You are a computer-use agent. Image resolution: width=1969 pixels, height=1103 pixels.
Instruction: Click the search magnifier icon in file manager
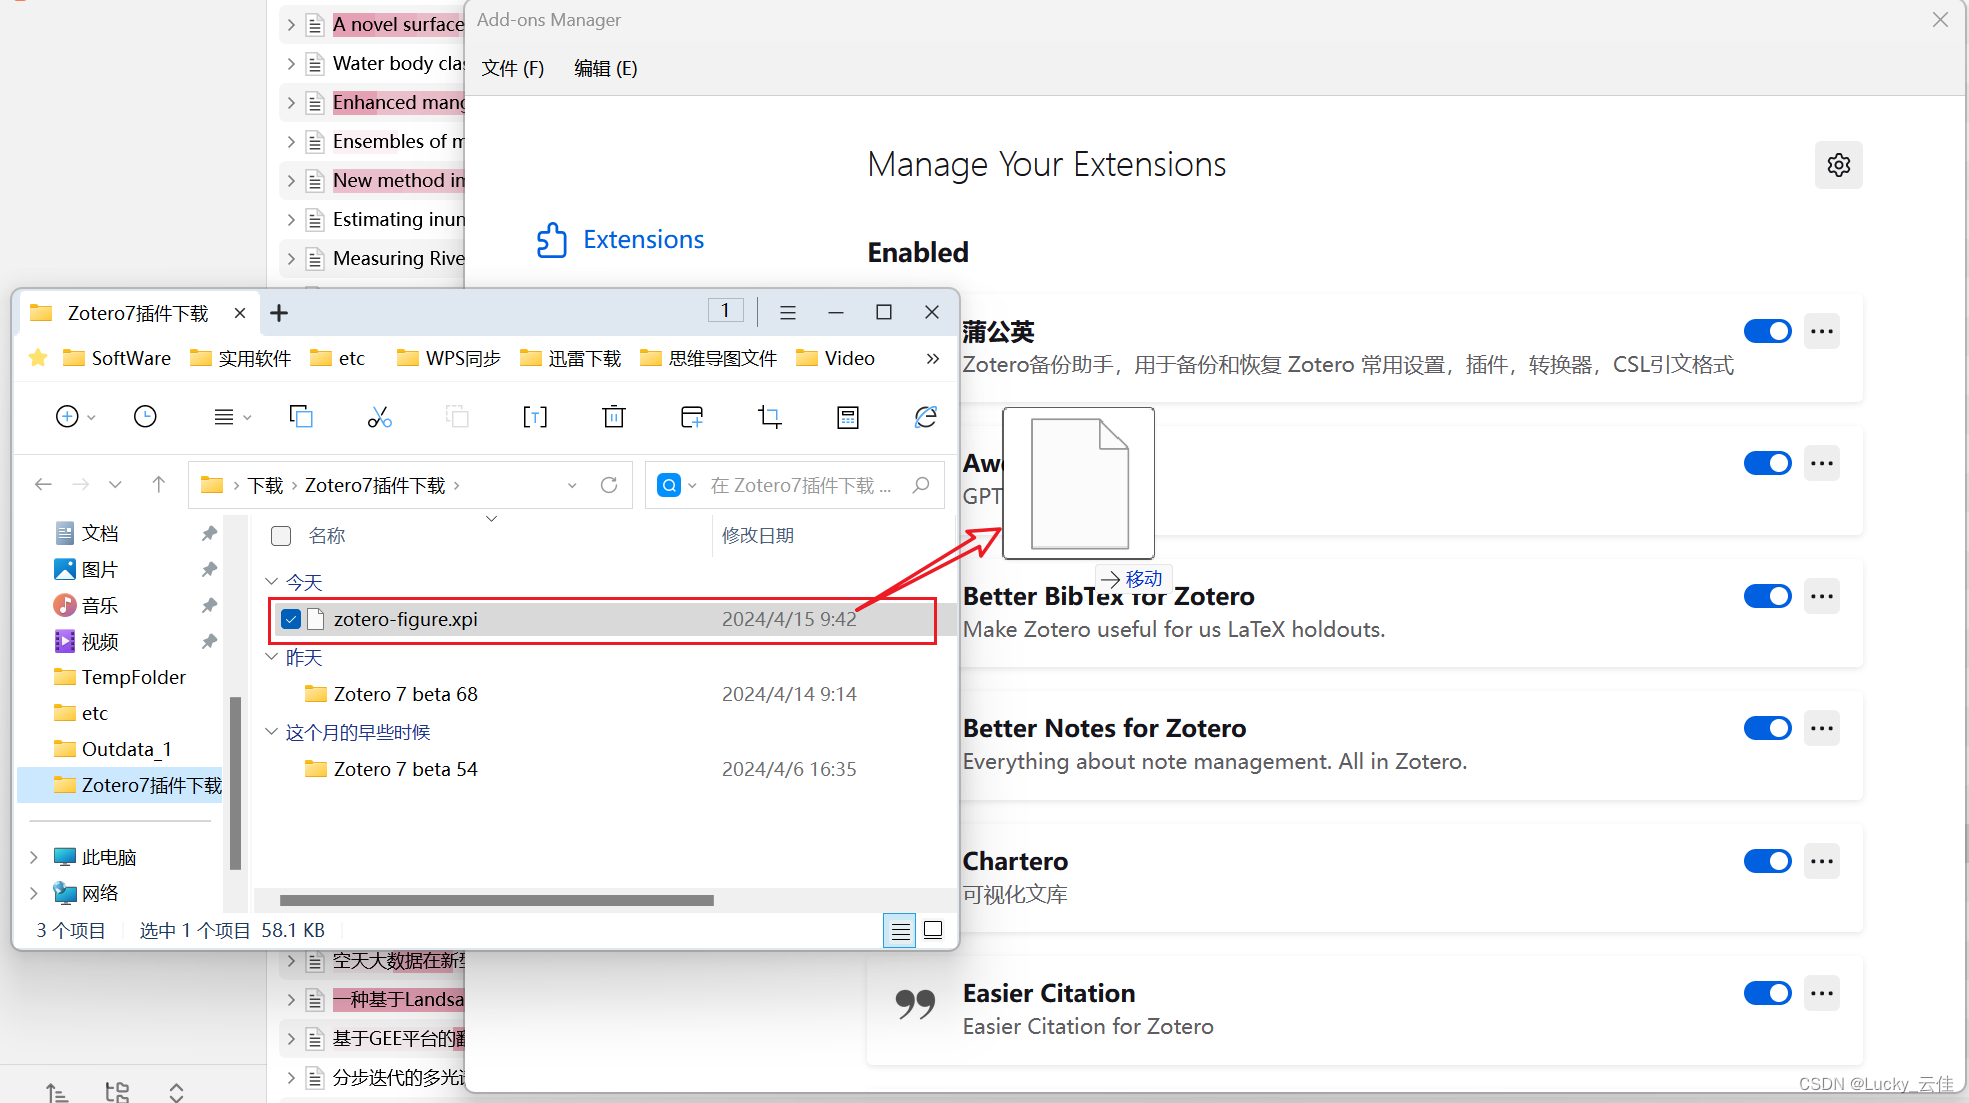click(921, 485)
